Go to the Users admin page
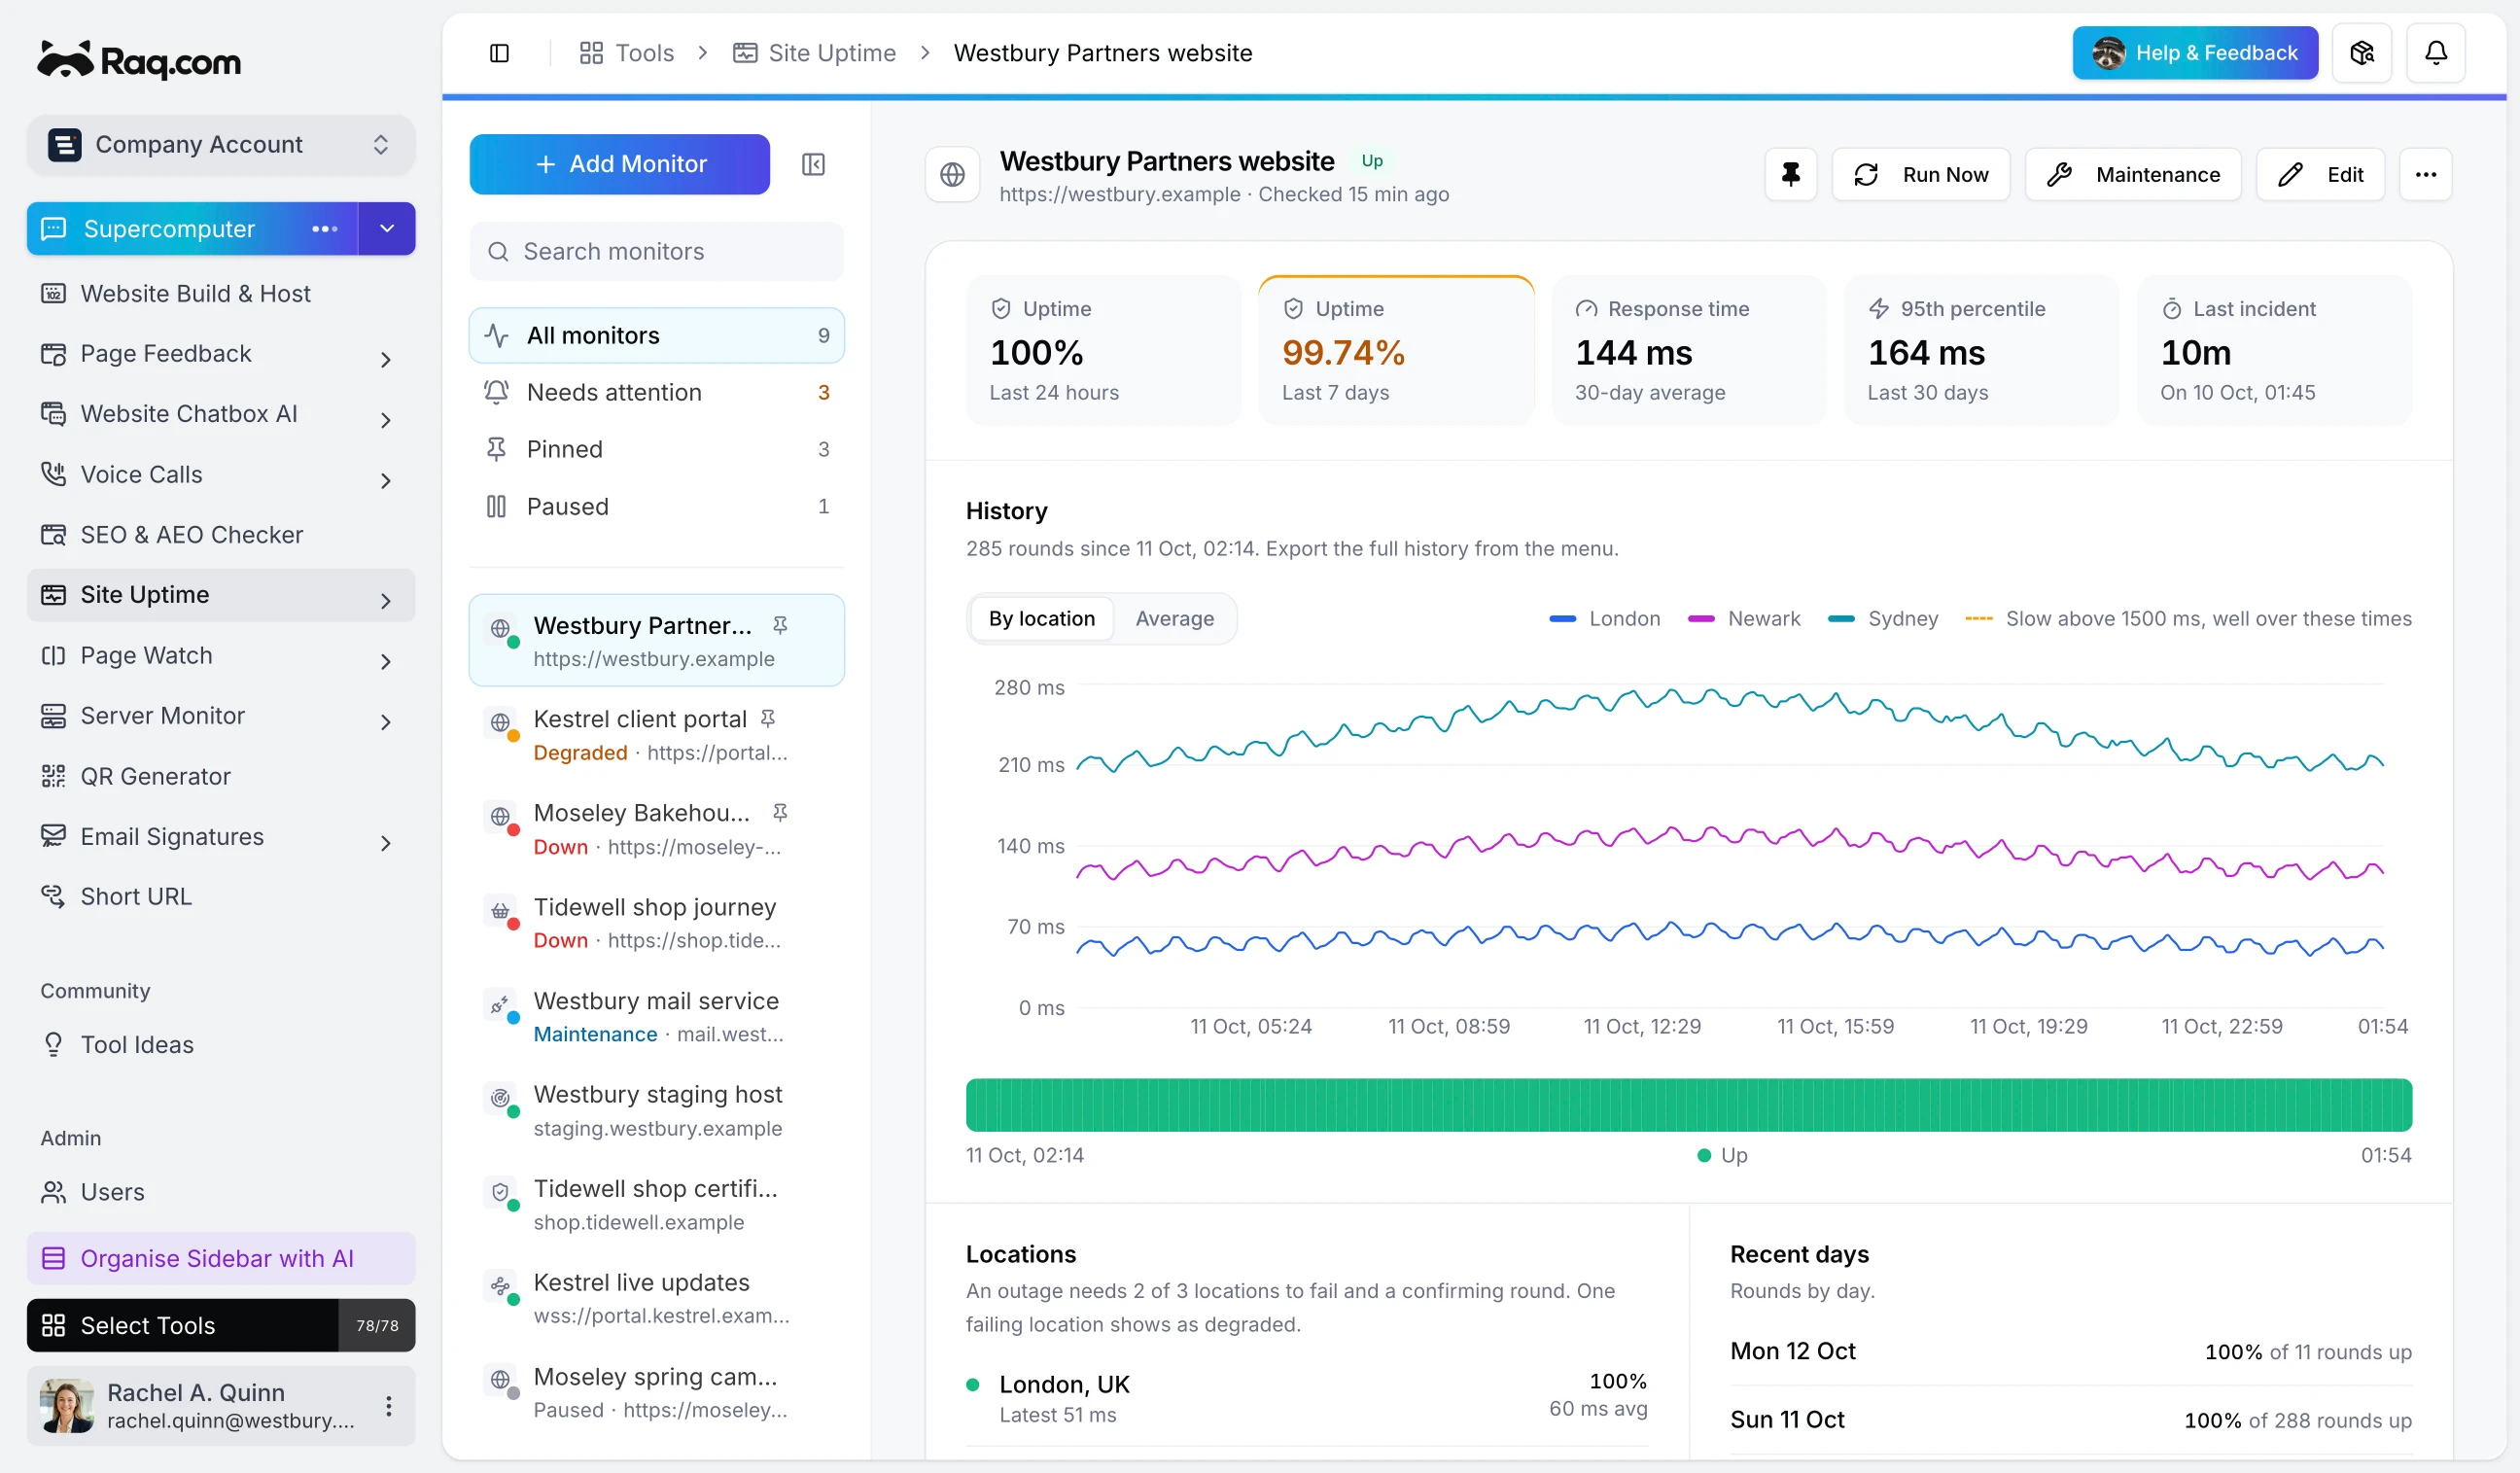2520x1473 pixels. coord(220,1192)
